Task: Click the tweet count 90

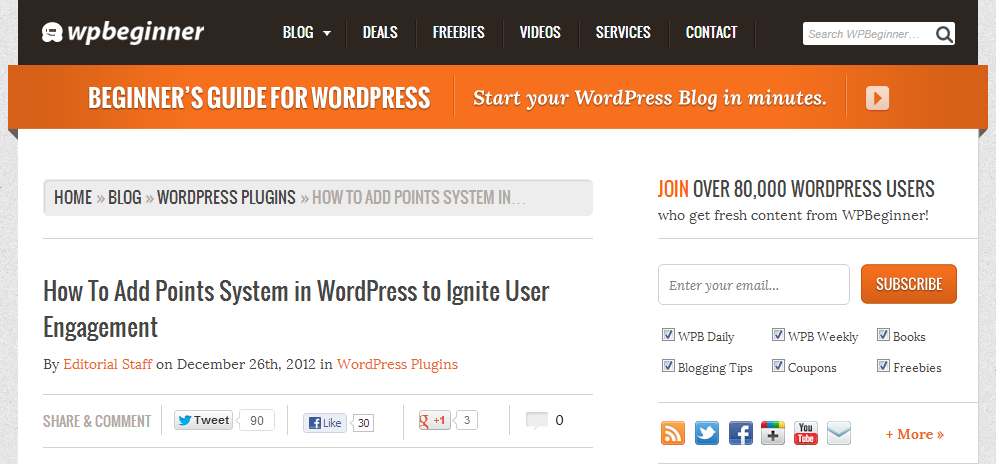Action: pos(257,420)
